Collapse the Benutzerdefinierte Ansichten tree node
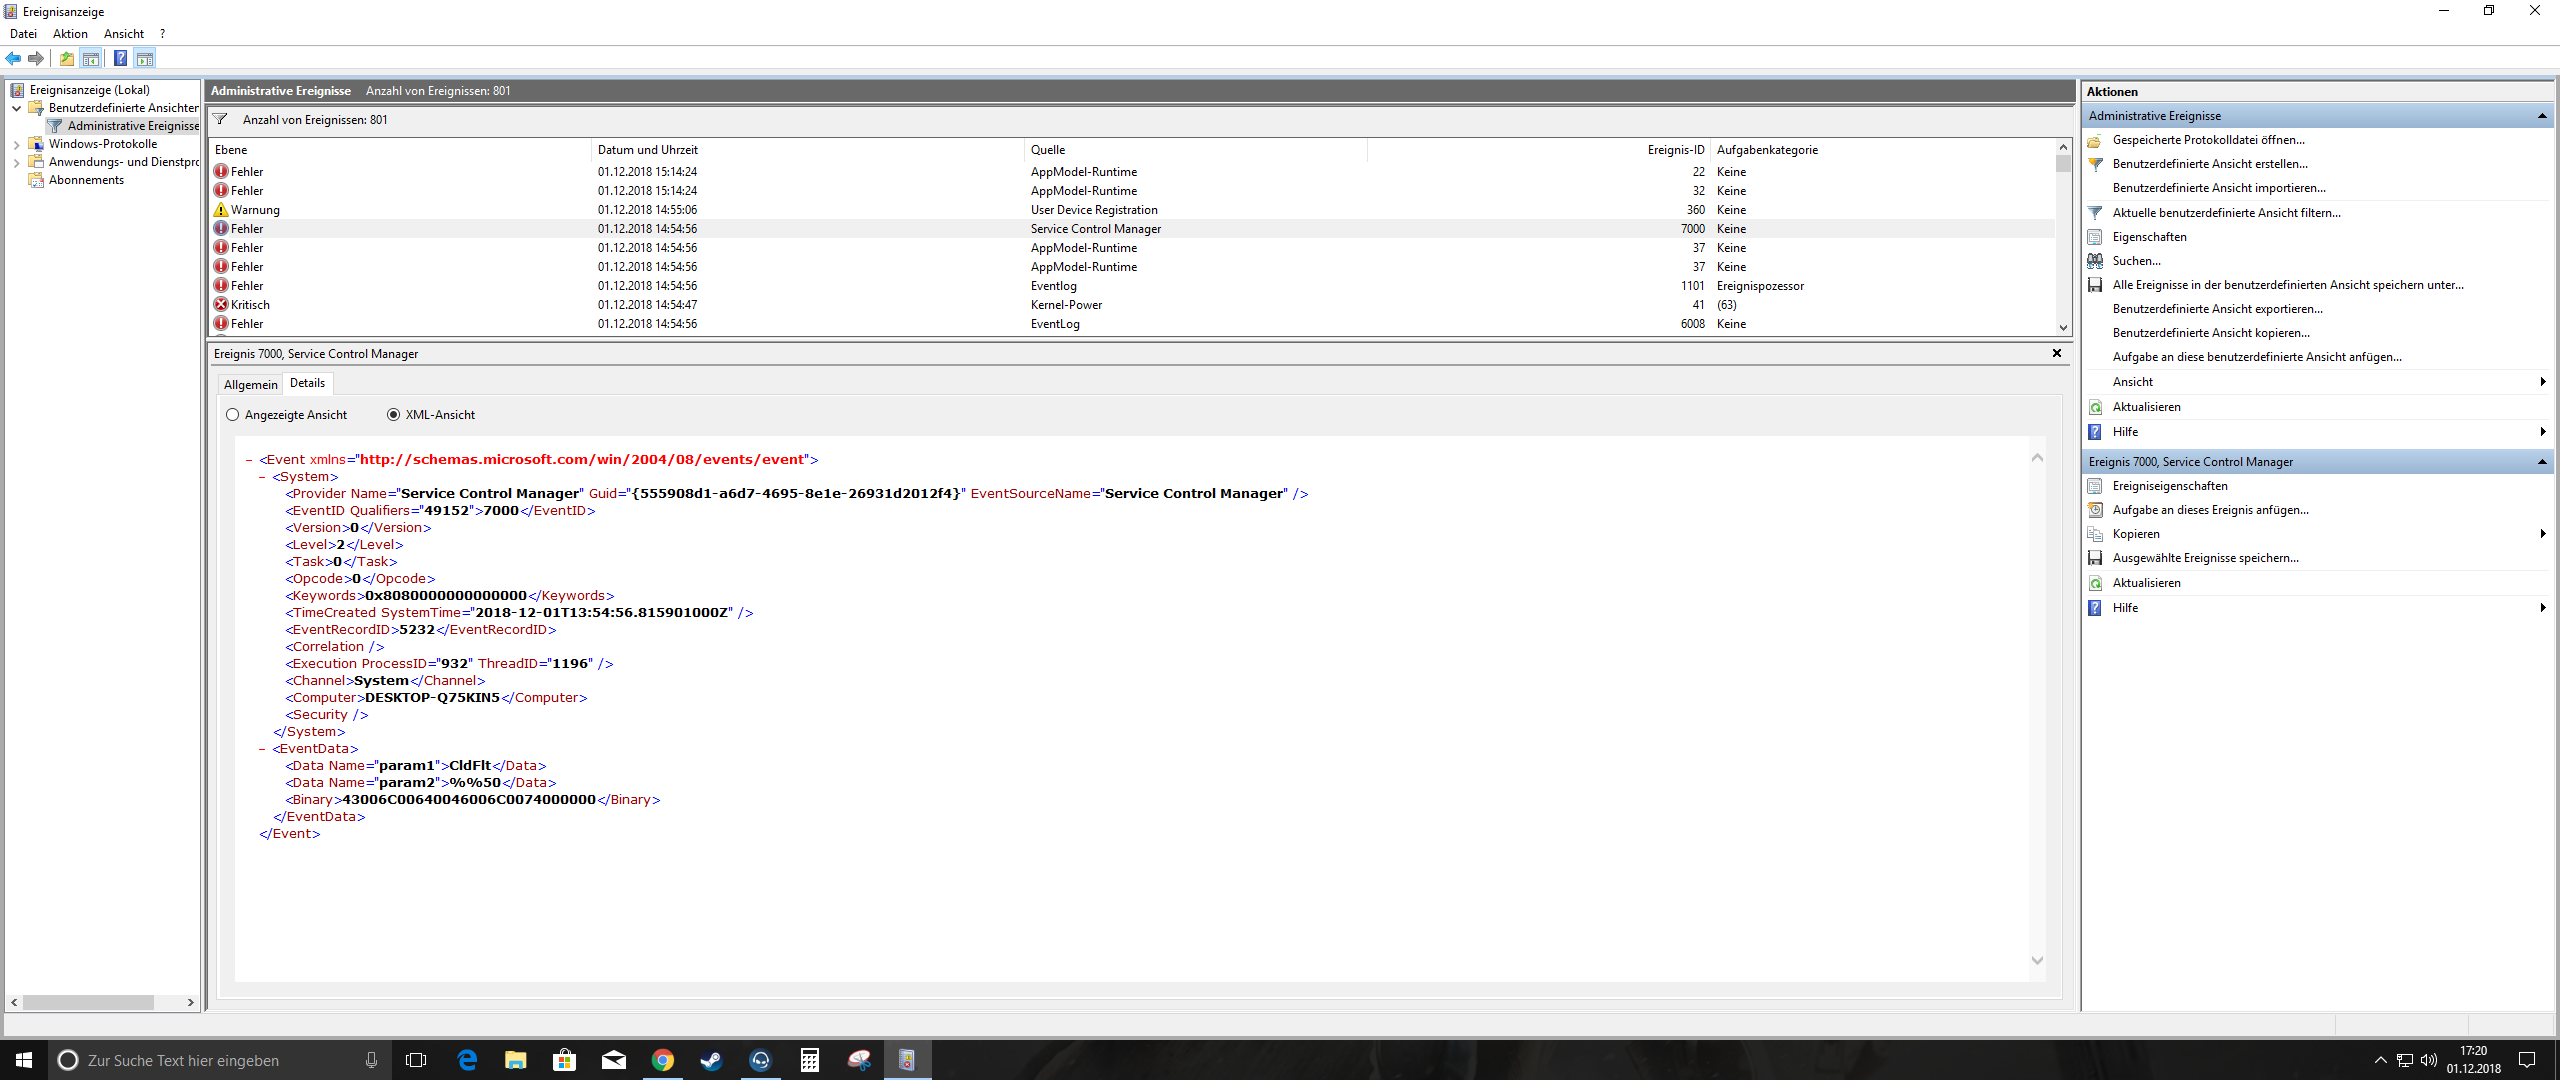 [16, 108]
